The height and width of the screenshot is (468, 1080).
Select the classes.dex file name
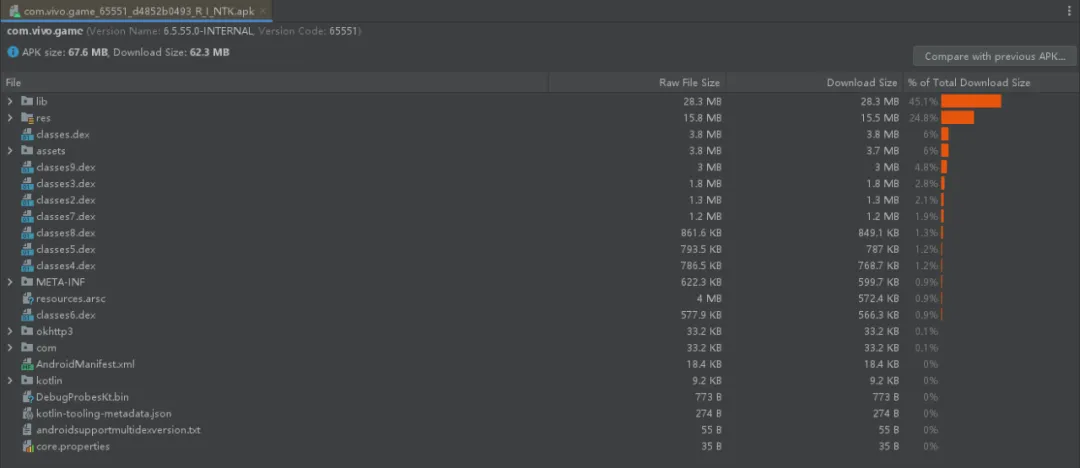(63, 134)
